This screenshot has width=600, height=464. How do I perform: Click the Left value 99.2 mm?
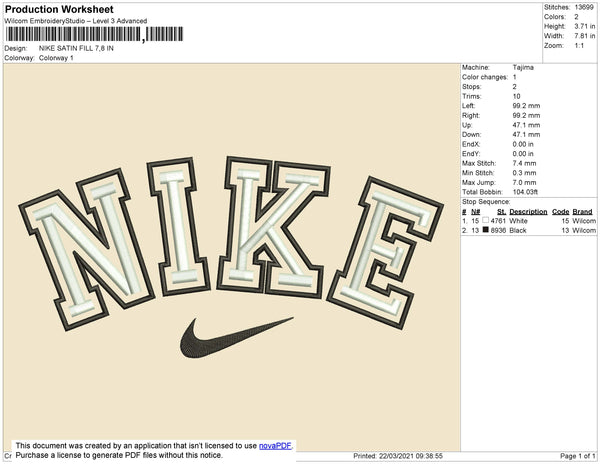click(x=526, y=106)
